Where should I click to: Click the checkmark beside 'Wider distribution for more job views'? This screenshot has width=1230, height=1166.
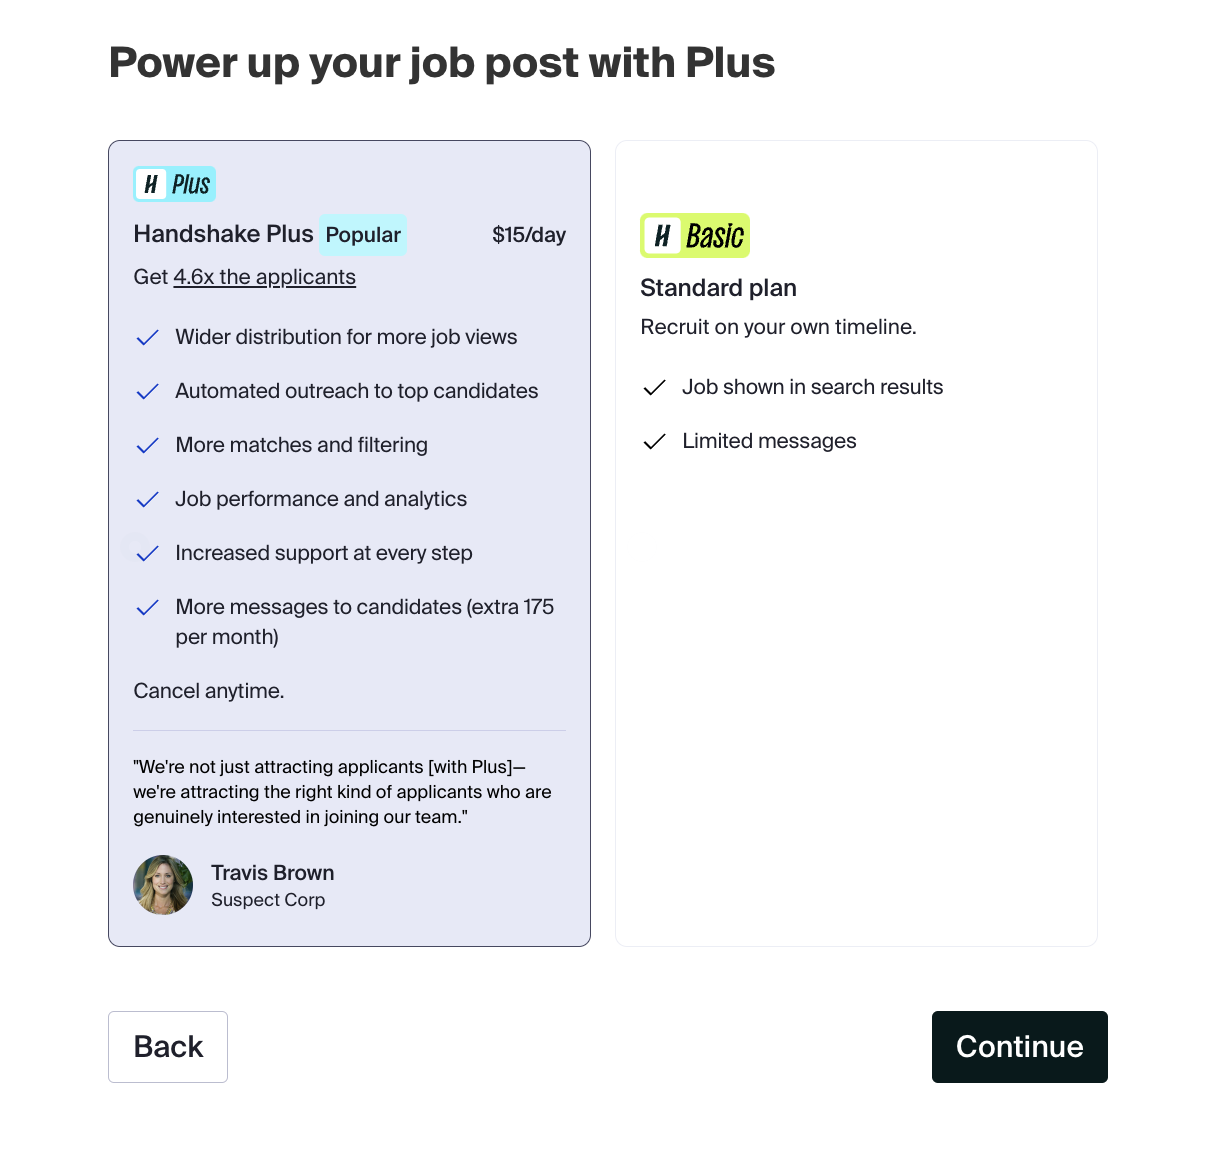click(x=147, y=337)
